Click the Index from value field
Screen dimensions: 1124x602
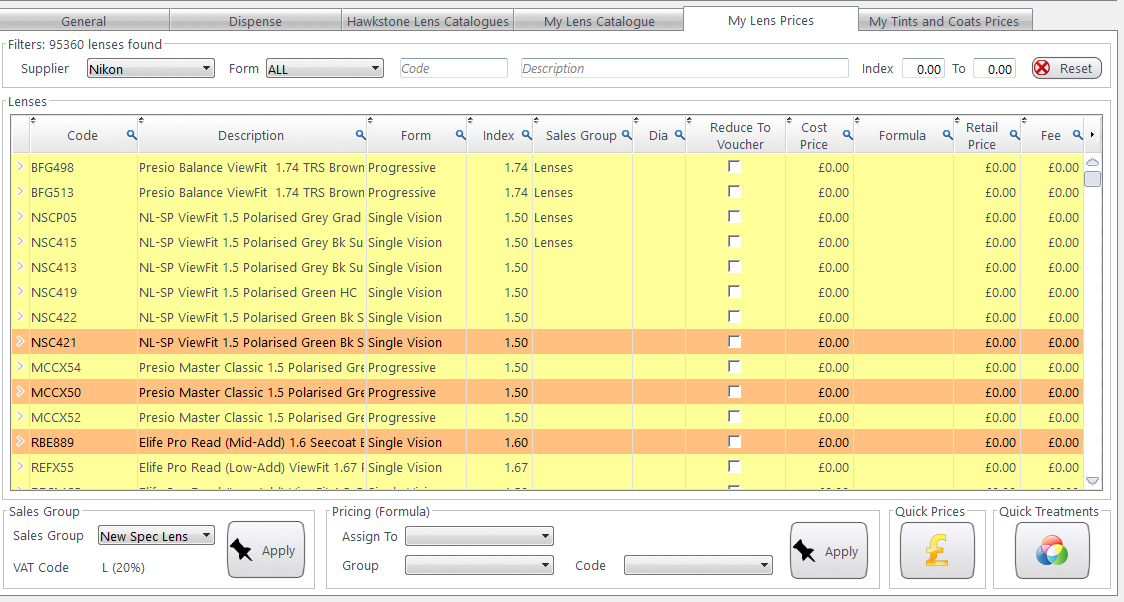923,69
